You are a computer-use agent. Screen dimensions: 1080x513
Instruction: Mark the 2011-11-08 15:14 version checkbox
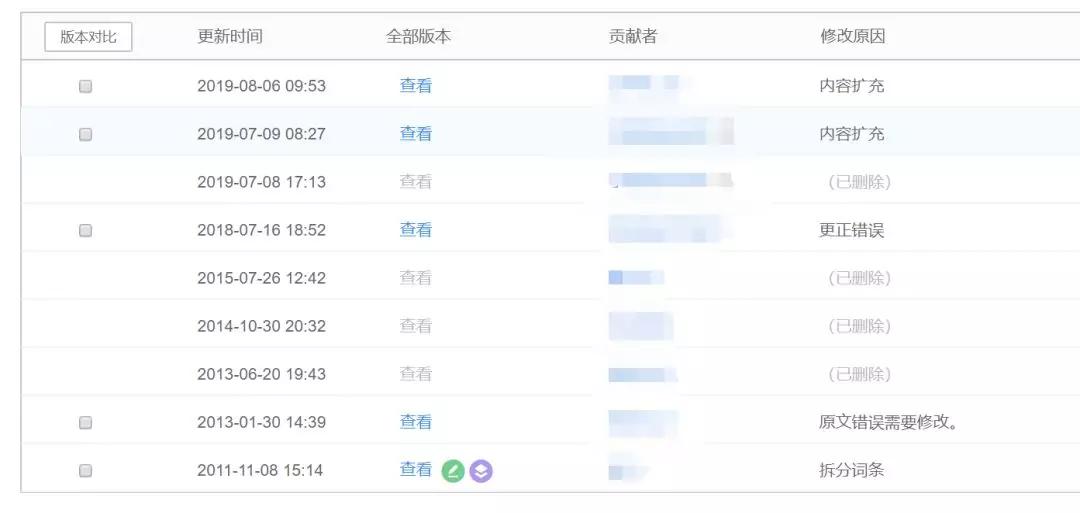click(x=85, y=470)
